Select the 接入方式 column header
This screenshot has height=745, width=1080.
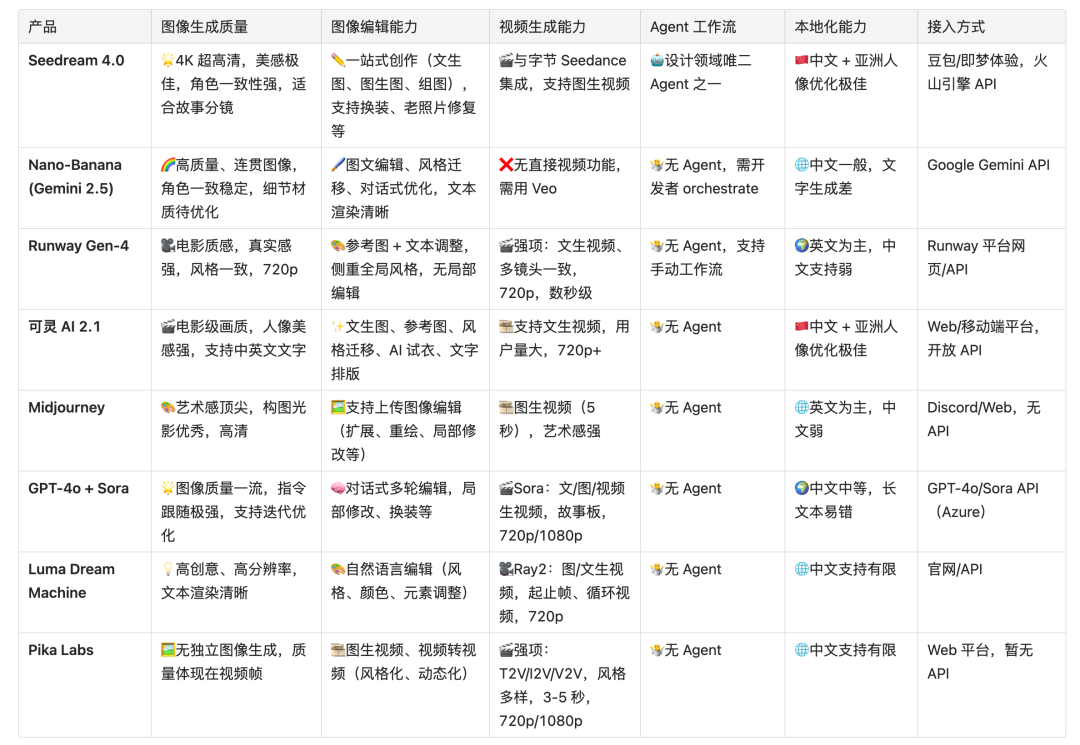954,27
